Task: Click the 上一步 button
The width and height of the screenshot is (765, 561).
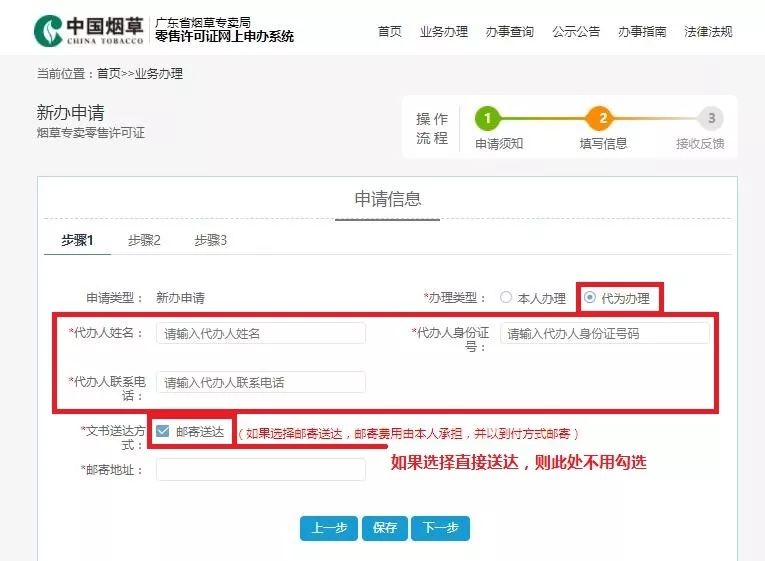Action: click(329, 528)
